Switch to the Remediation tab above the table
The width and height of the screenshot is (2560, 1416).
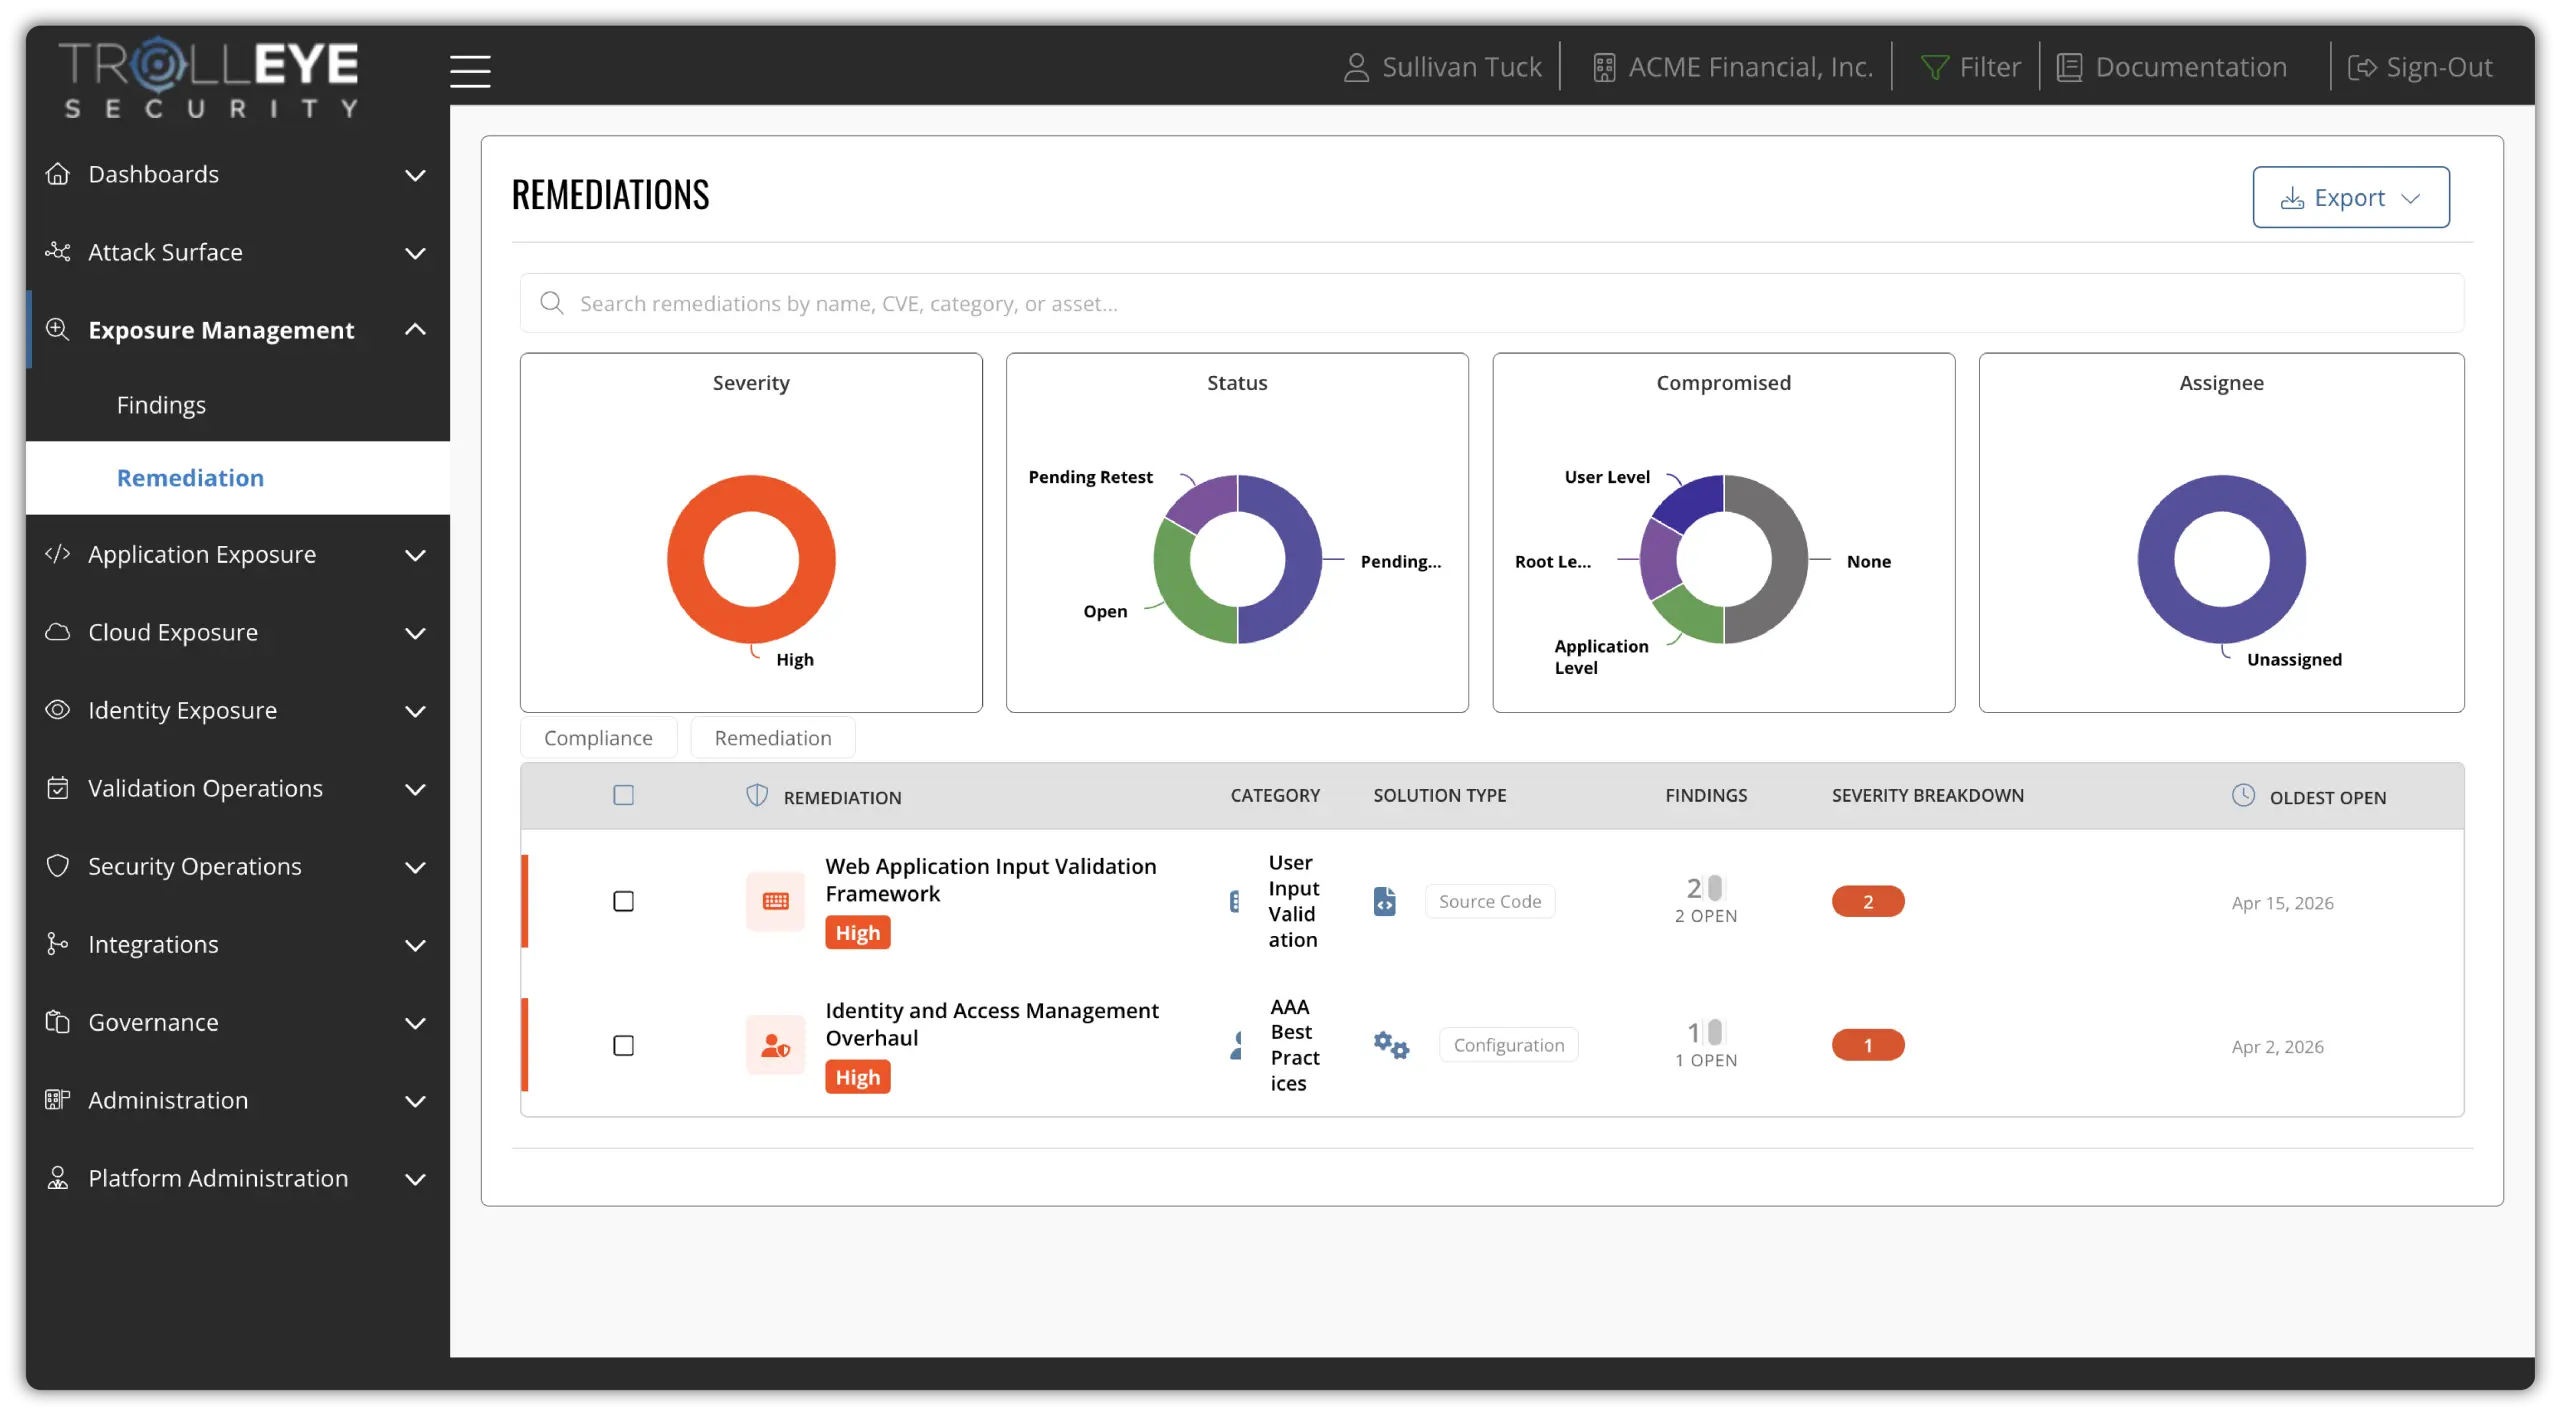coord(773,738)
